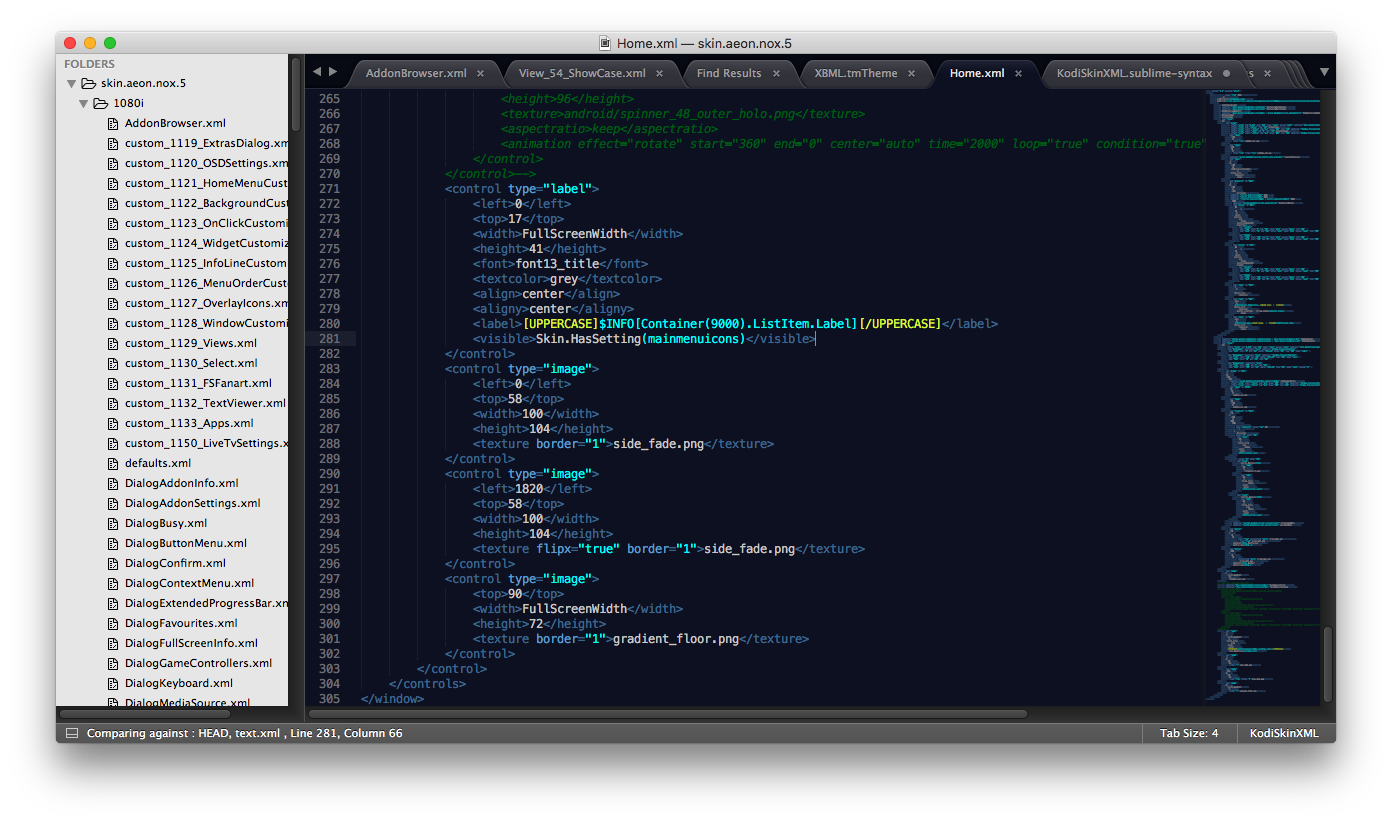Click the minimap code overview
Viewport: 1392px width, 823px height.
(x=1263, y=395)
